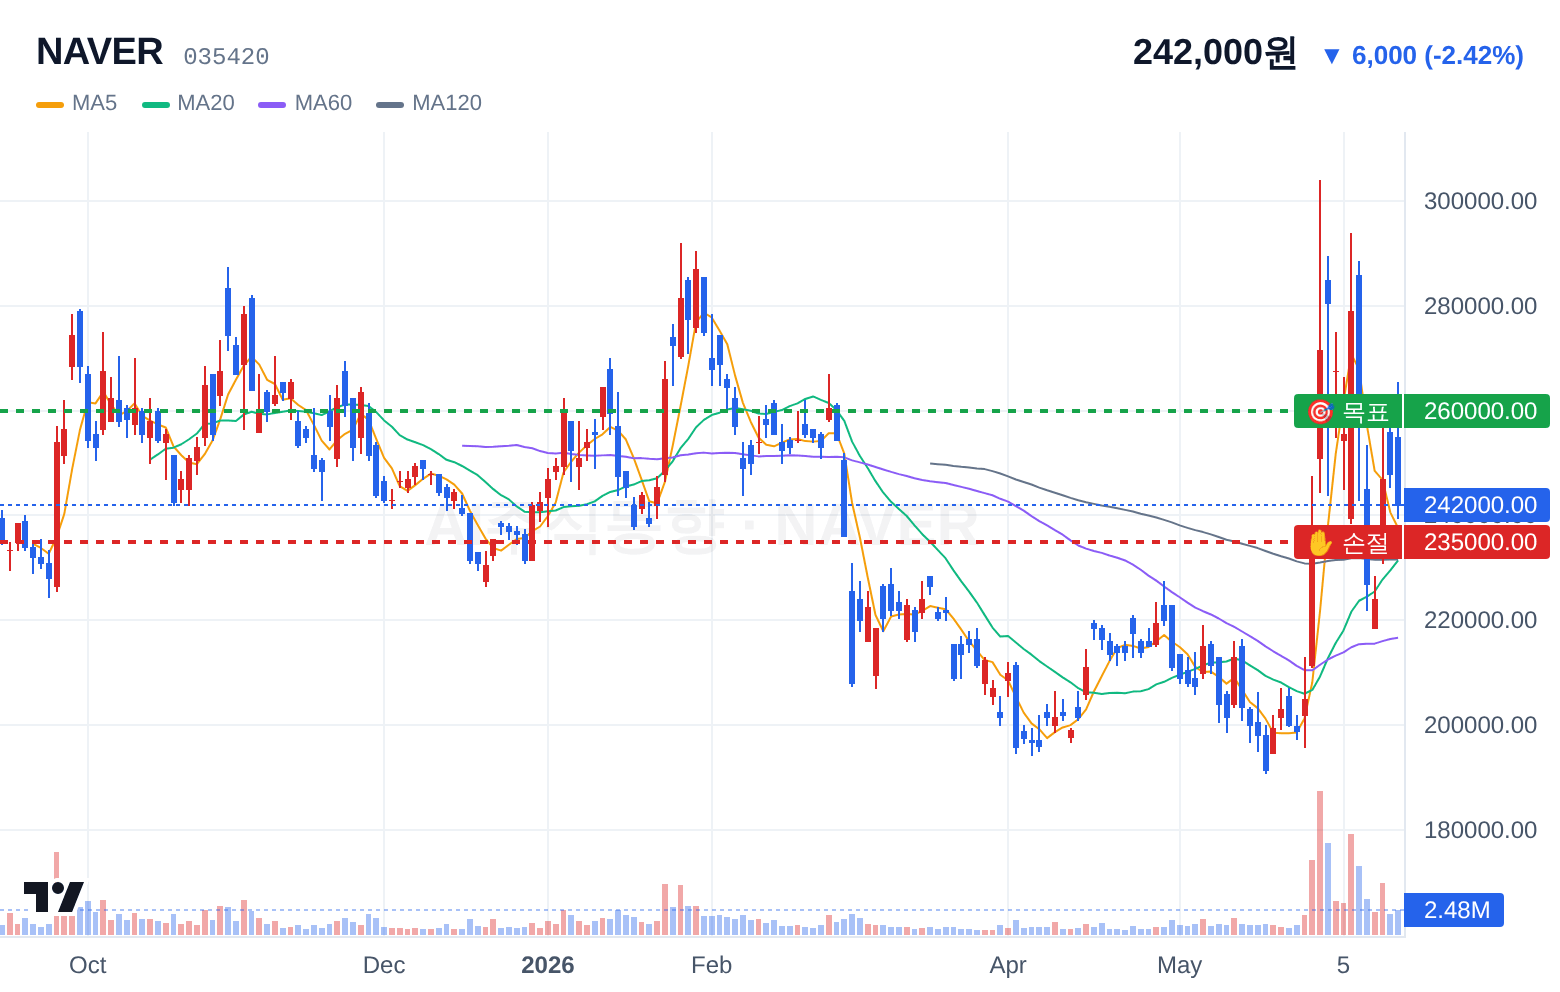Click the MA20 green legend swatch
The width and height of the screenshot is (1560, 992).
coord(156,104)
